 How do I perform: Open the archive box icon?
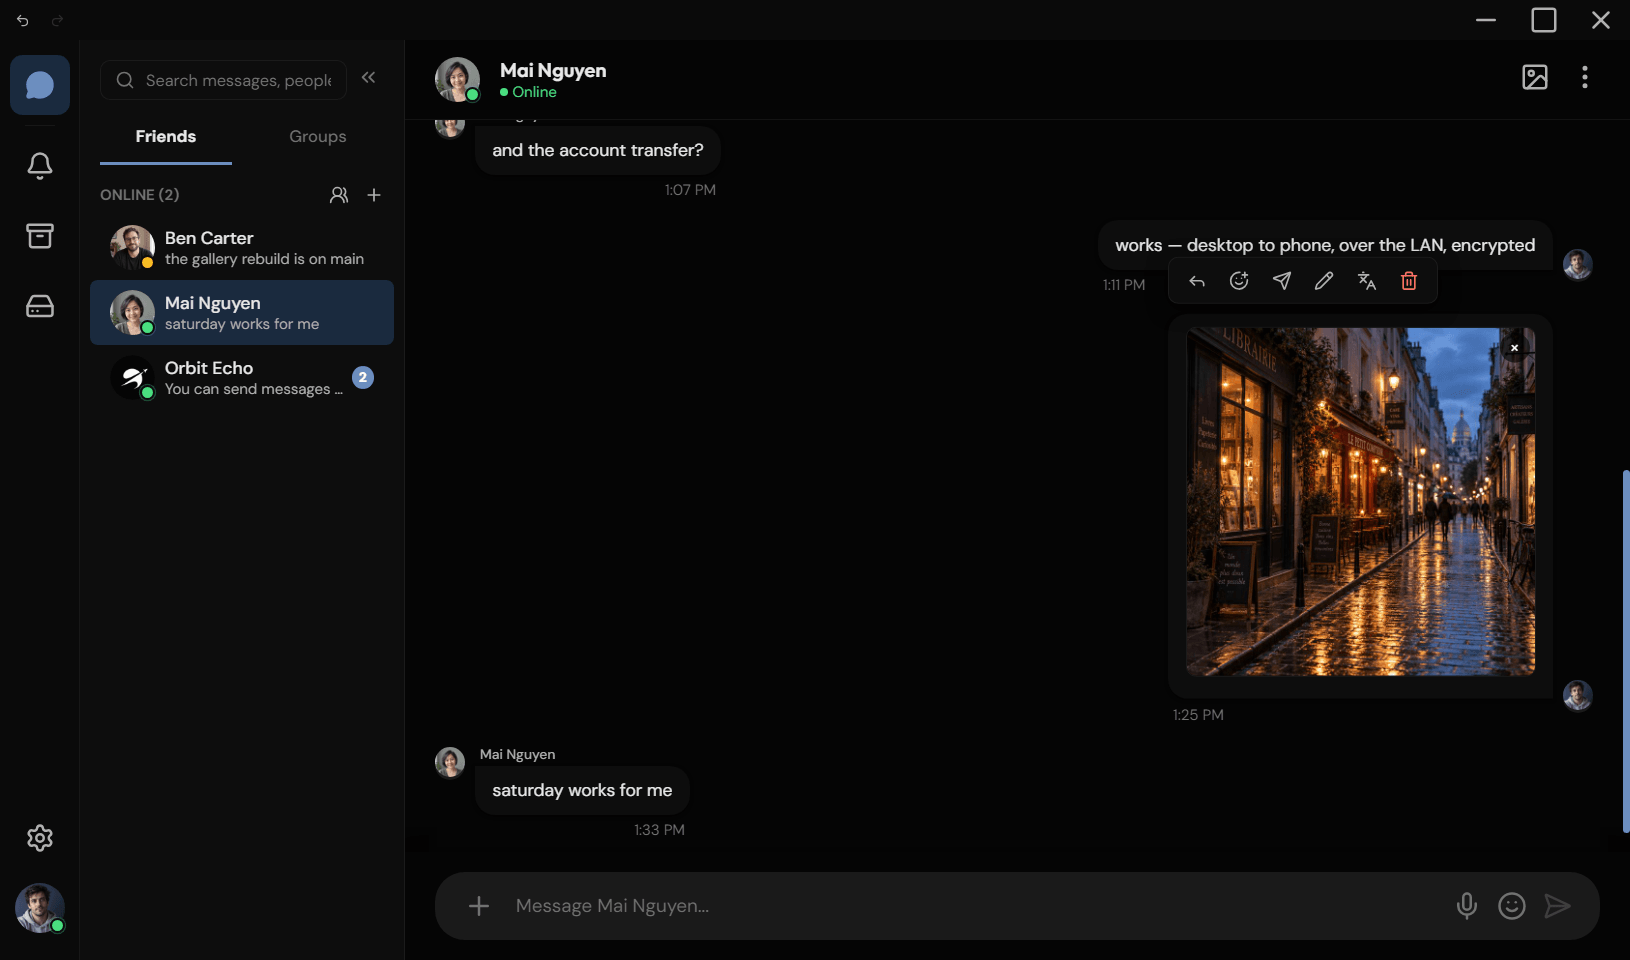(40, 236)
